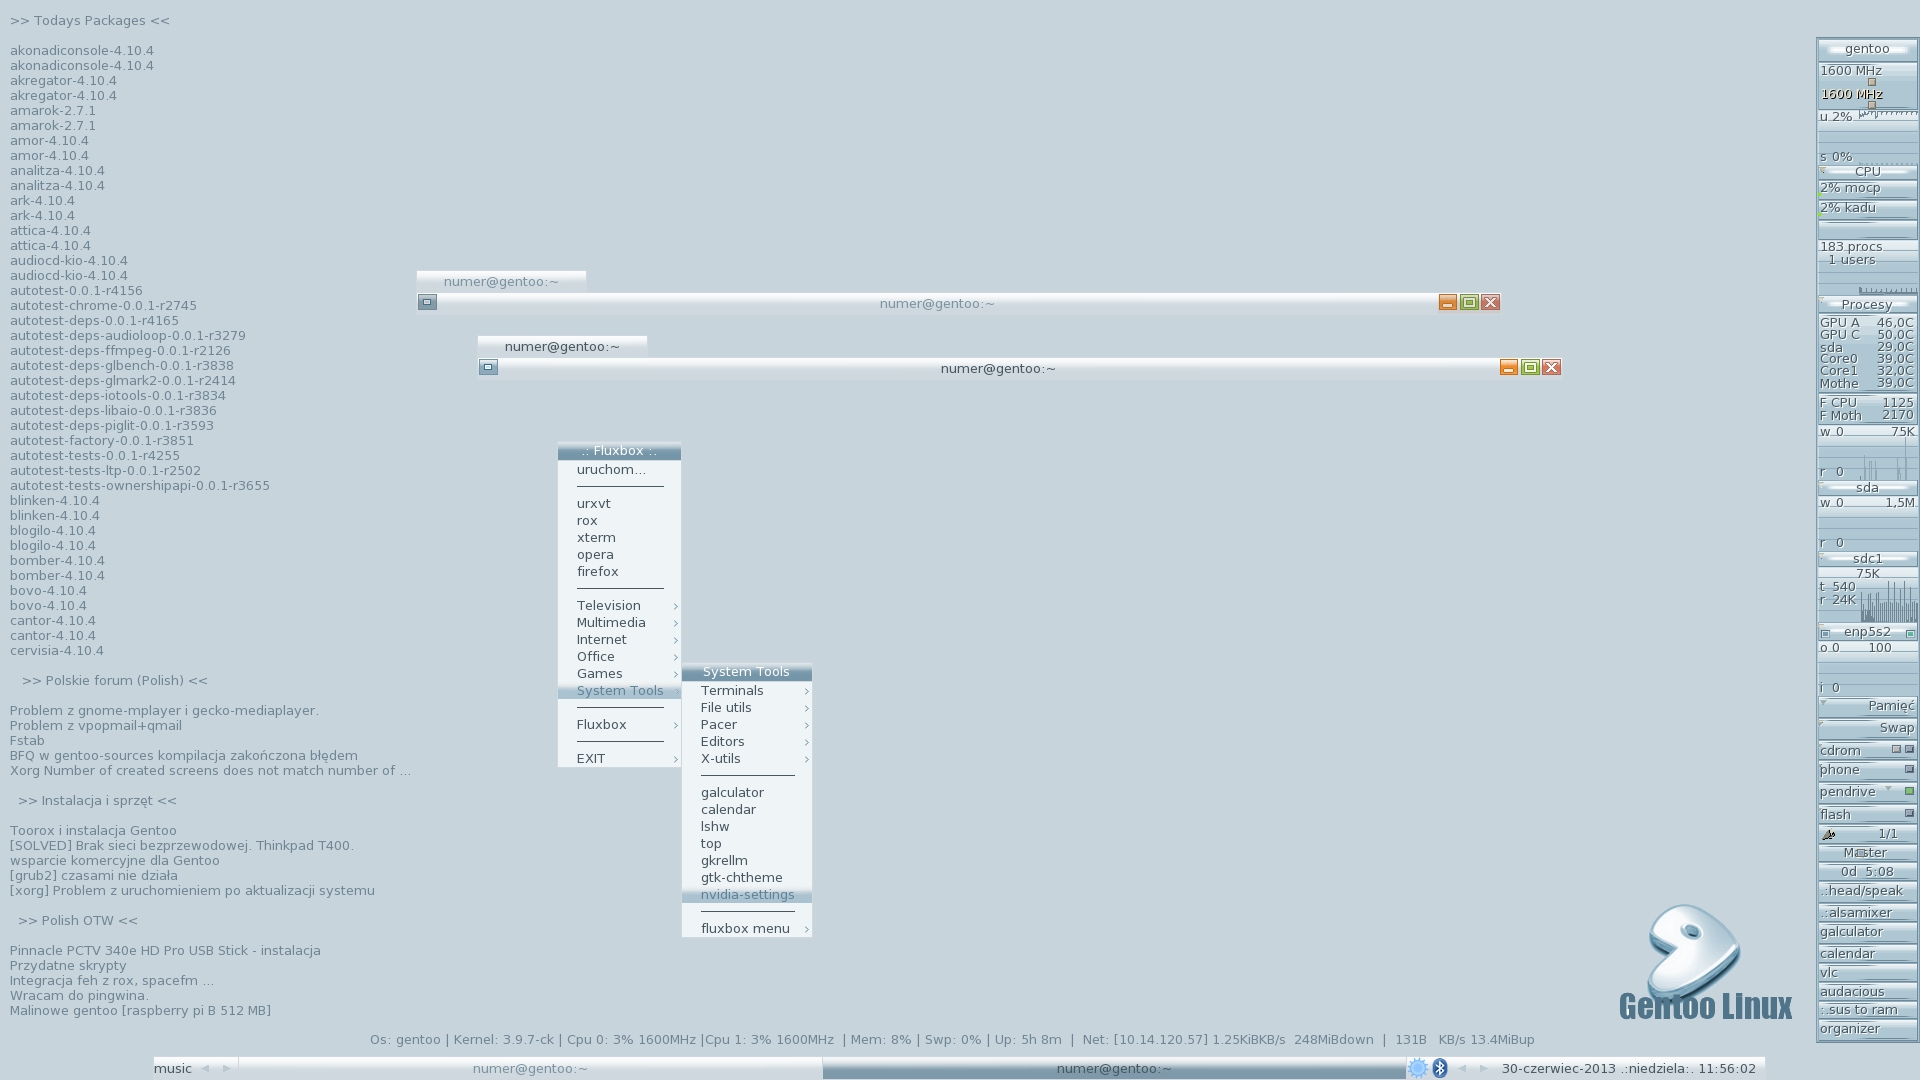Open the File utils submenu
Viewport: 1920px width, 1080px height.
pyautogui.click(x=747, y=707)
